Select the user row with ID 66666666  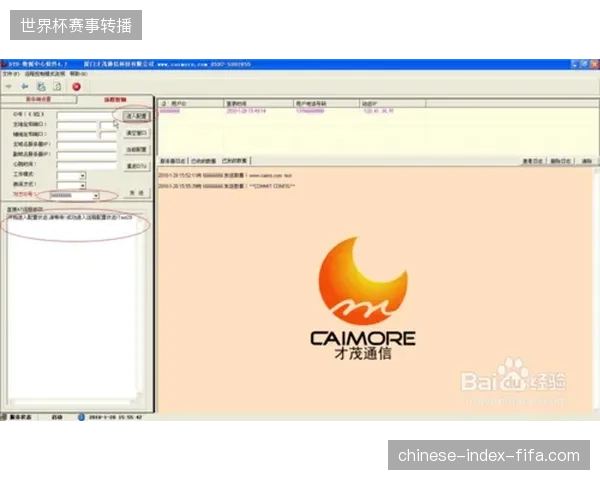coord(276,111)
